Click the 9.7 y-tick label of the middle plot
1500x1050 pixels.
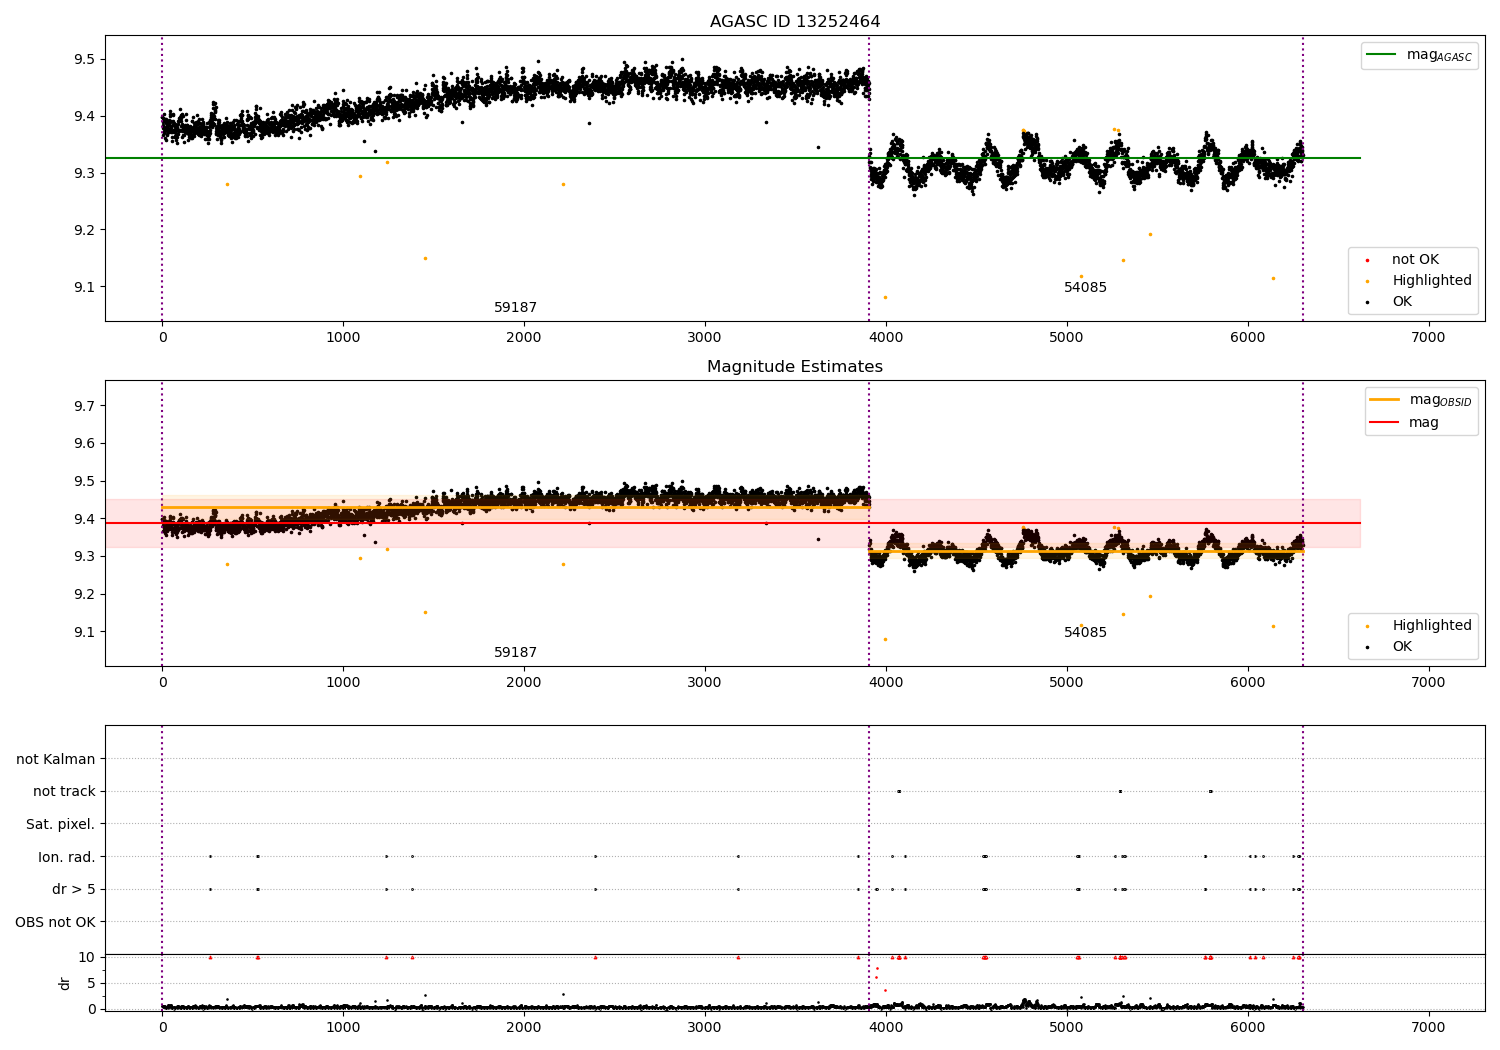[x=83, y=406]
